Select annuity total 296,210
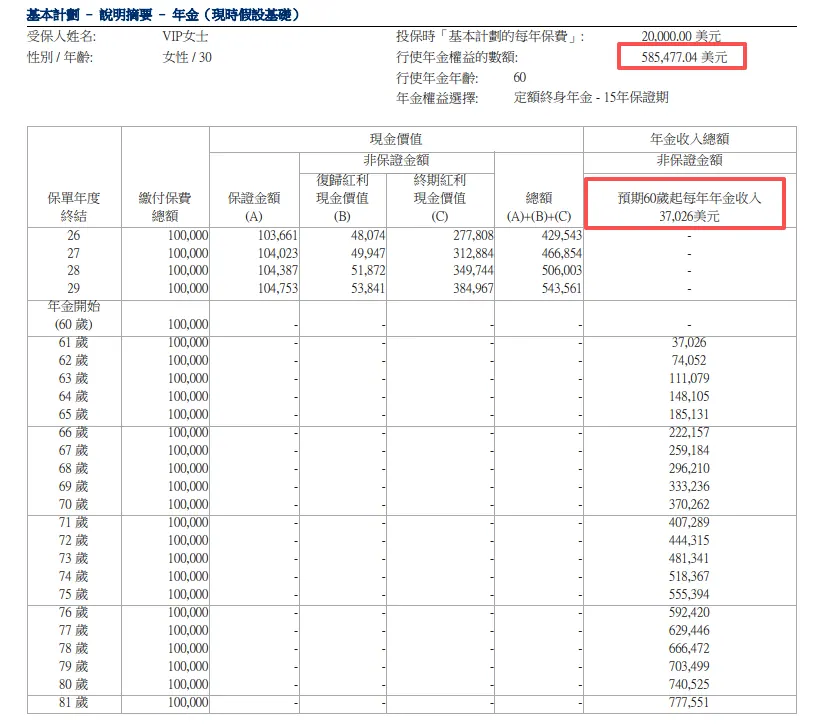This screenshot has width=820, height=726. 689,469
